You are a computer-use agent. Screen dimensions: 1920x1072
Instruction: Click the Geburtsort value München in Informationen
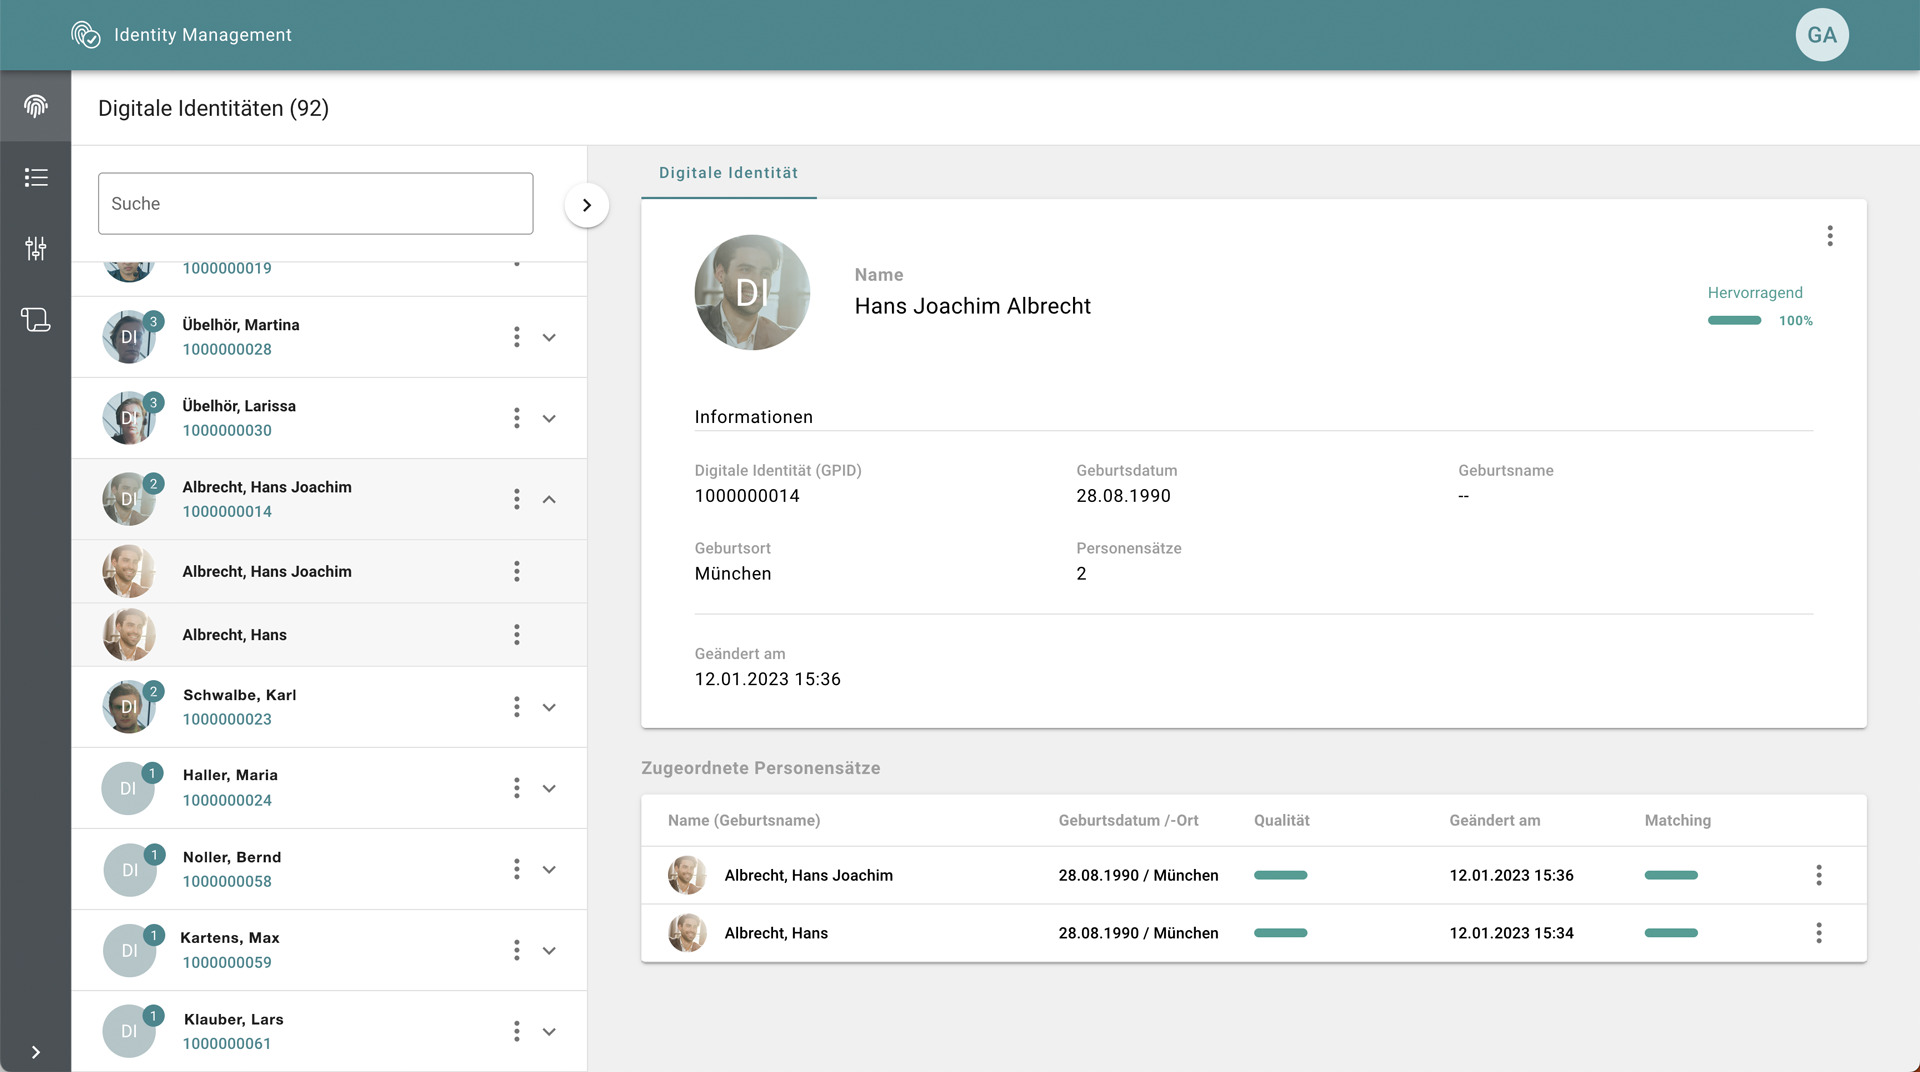click(x=733, y=574)
